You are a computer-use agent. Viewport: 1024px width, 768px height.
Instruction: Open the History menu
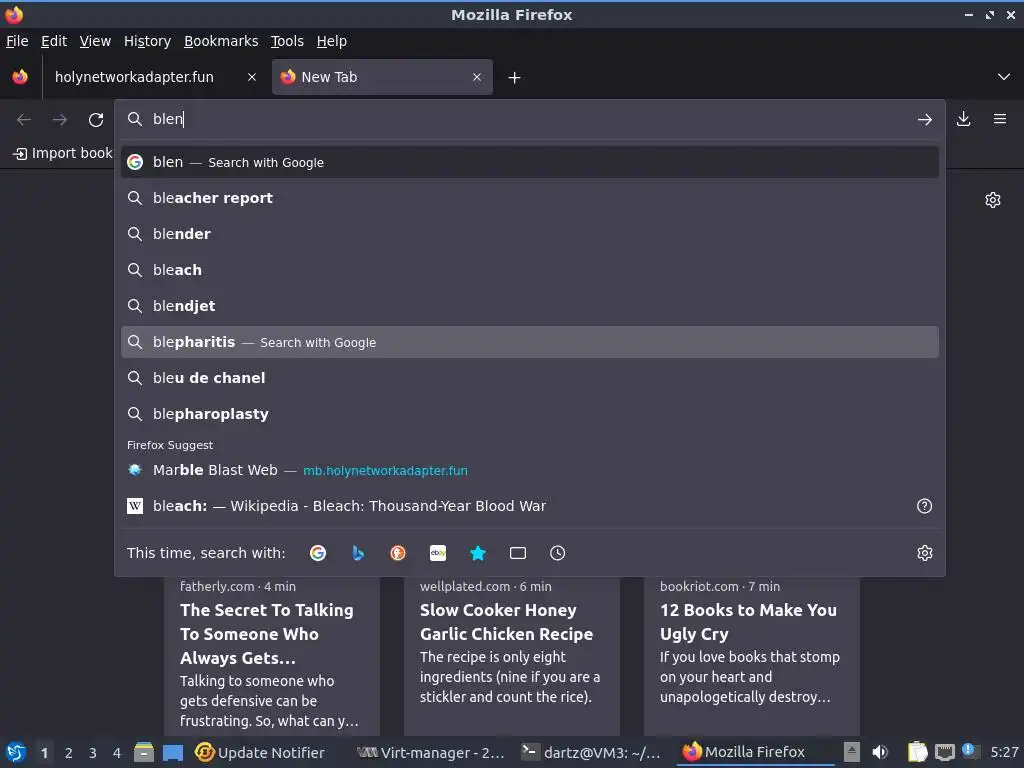(x=148, y=41)
